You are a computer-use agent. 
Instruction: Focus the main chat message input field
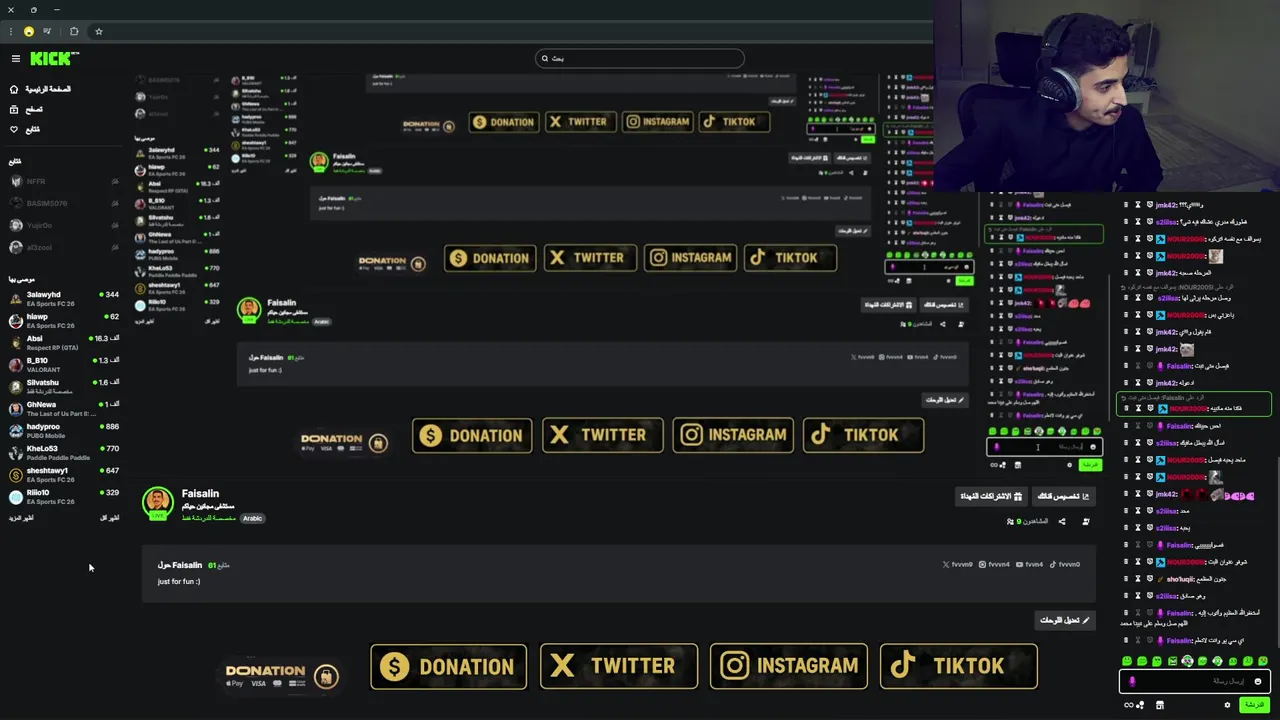click(1194, 681)
